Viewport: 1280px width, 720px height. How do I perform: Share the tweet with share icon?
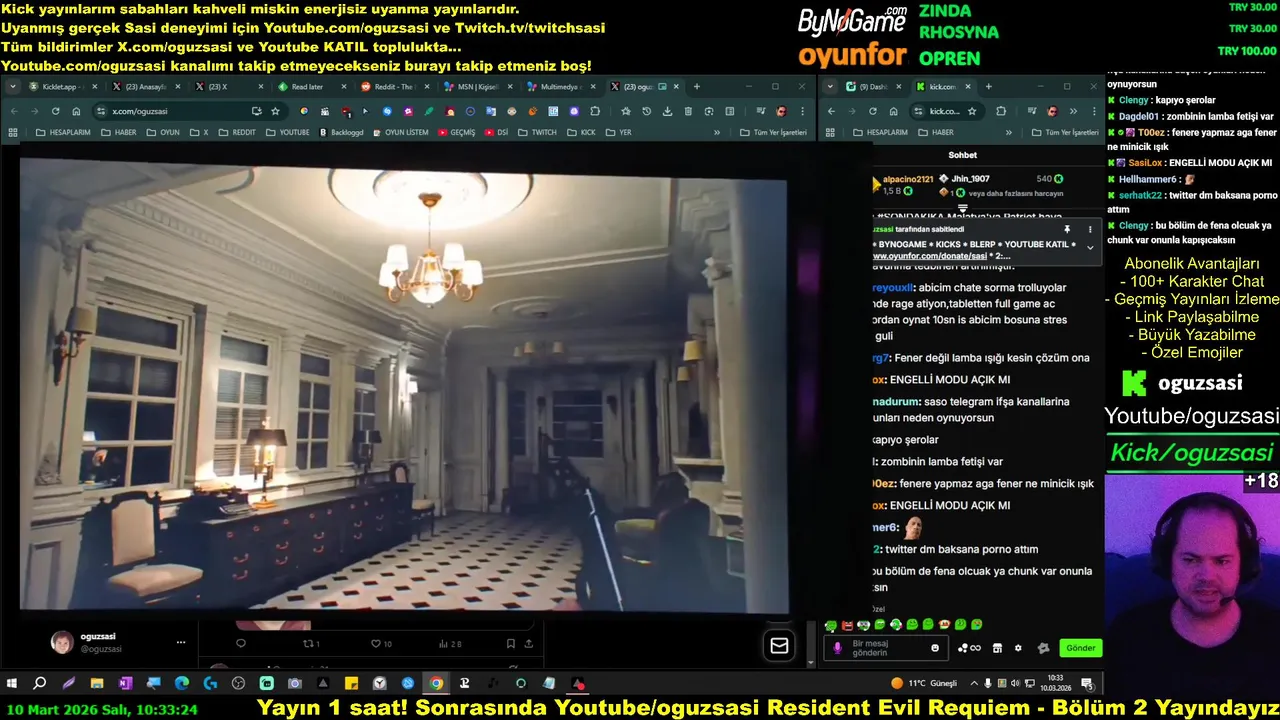pos(528,644)
